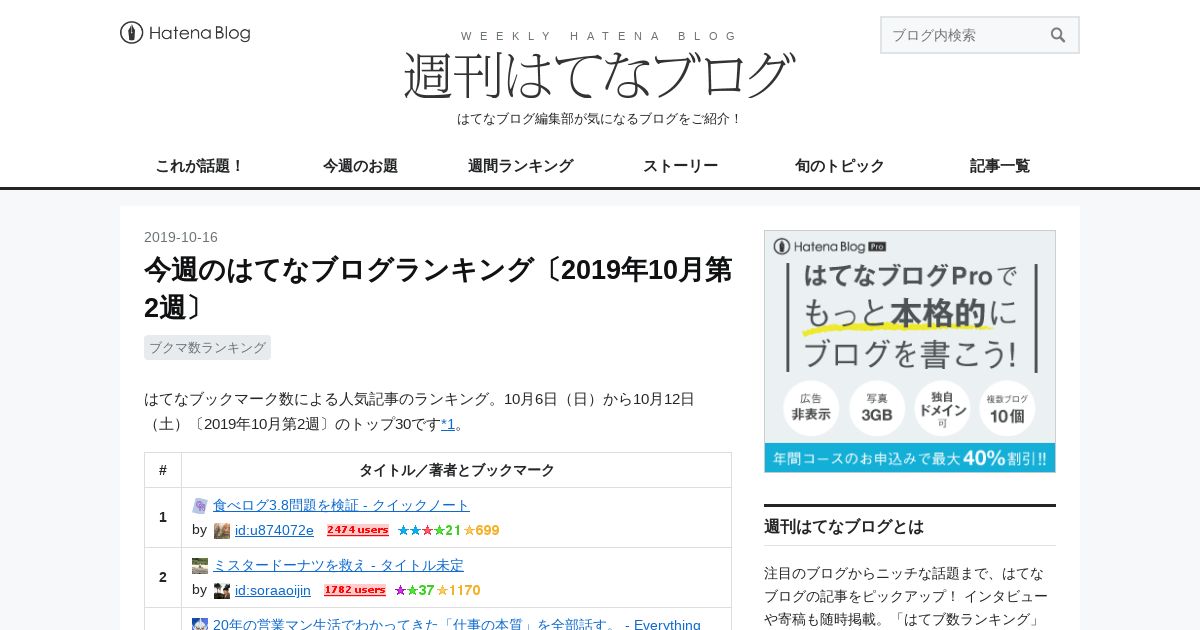Click the 2474 users bookmark badge
The height and width of the screenshot is (630, 1200).
(358, 530)
